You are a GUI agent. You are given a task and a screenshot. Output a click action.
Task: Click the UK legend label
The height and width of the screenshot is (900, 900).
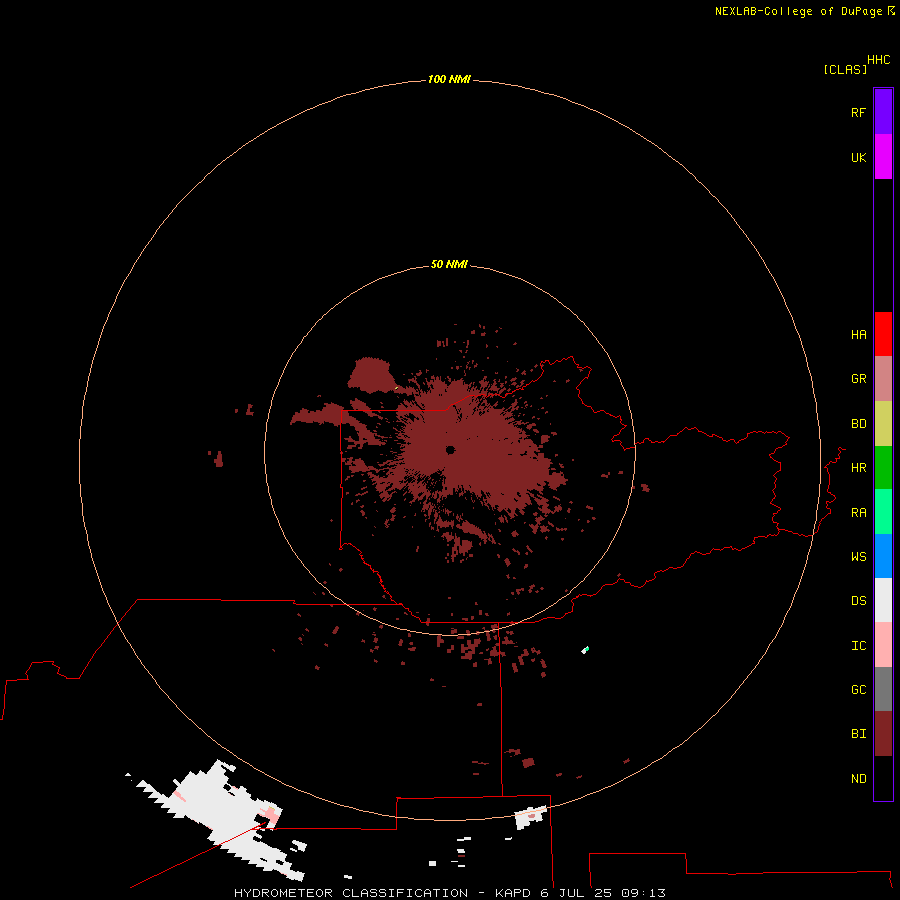[858, 157]
